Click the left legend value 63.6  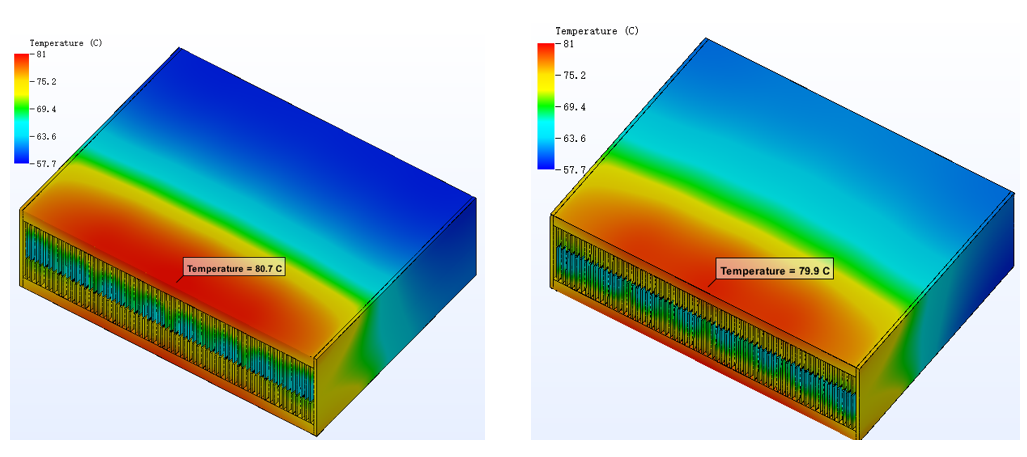click(46, 137)
